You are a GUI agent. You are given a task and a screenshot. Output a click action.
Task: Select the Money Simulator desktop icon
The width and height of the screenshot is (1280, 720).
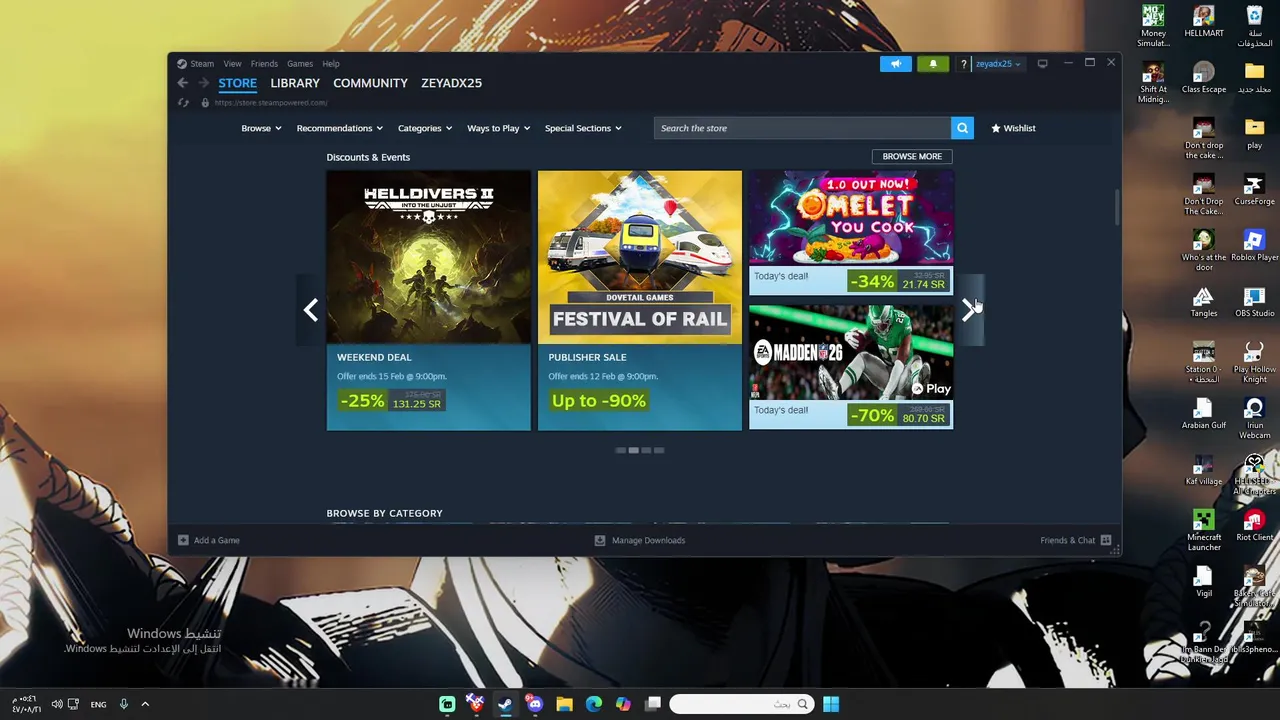click(x=1153, y=26)
